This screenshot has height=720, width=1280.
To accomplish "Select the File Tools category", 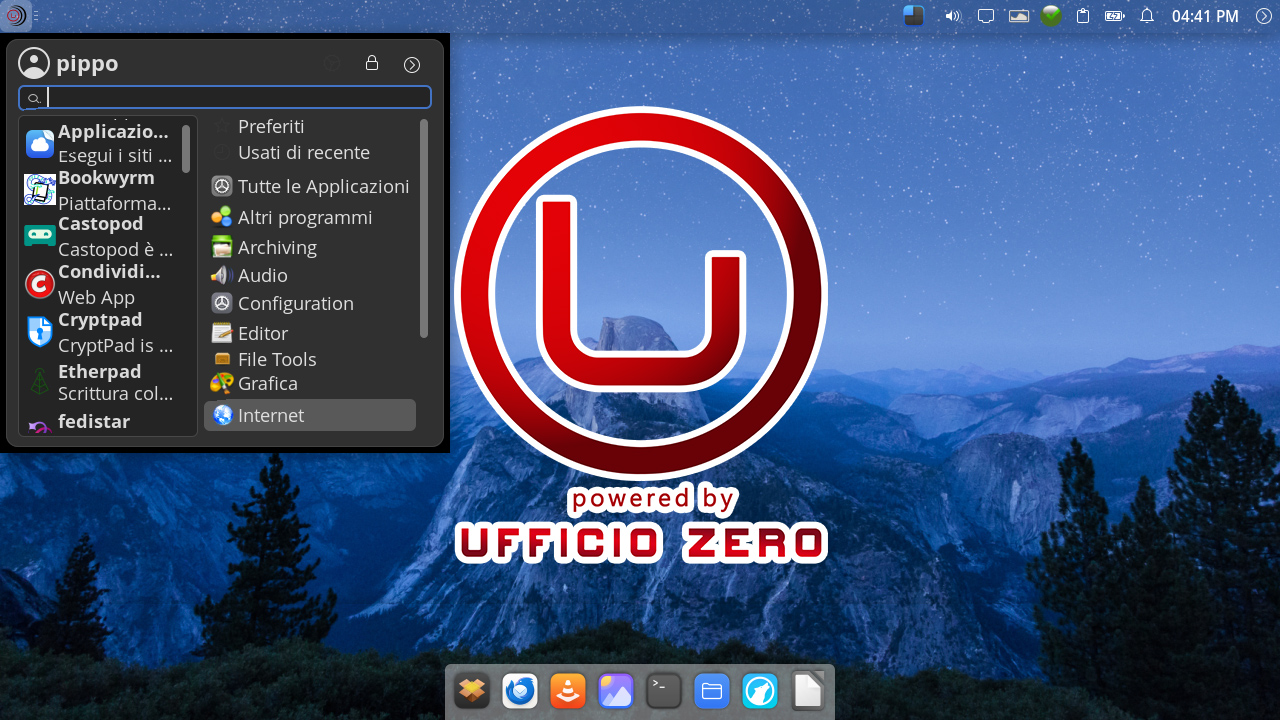I will click(x=310, y=360).
